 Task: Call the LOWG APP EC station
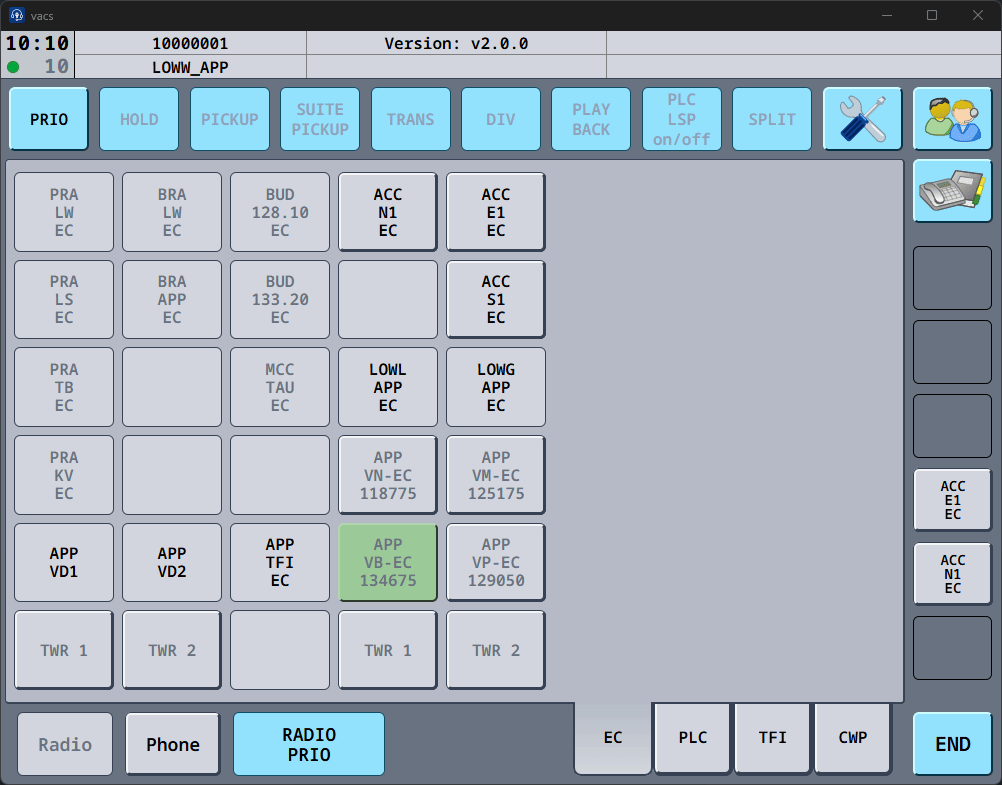[x=496, y=387]
